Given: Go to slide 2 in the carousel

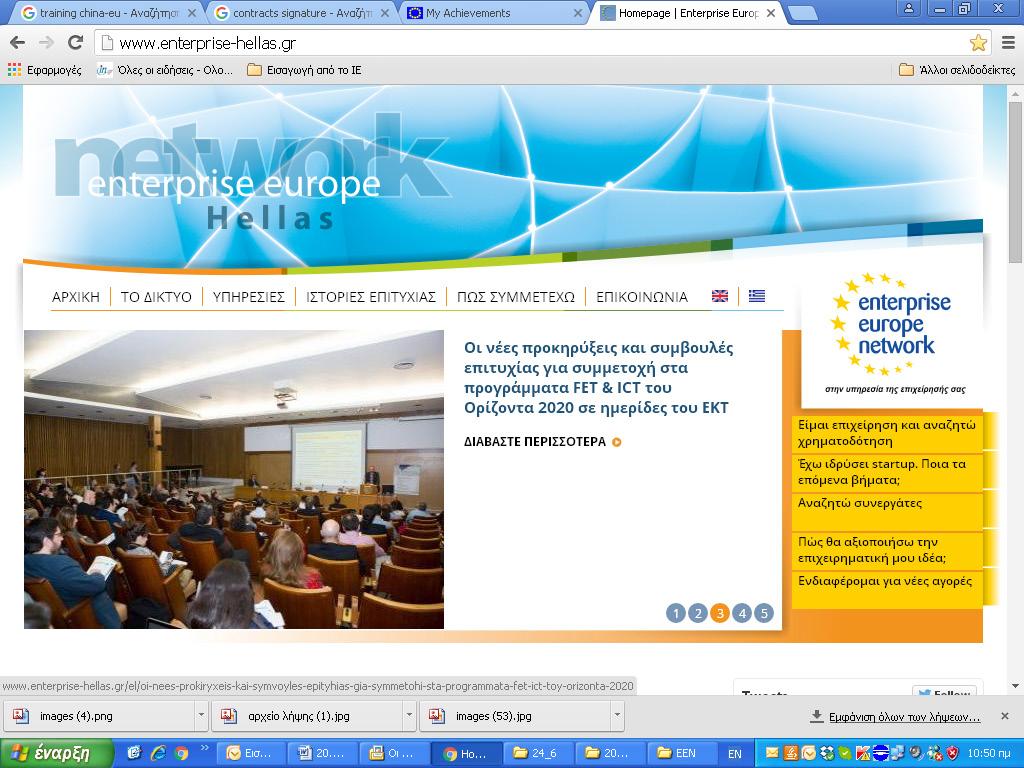Looking at the screenshot, I should click(x=698, y=613).
